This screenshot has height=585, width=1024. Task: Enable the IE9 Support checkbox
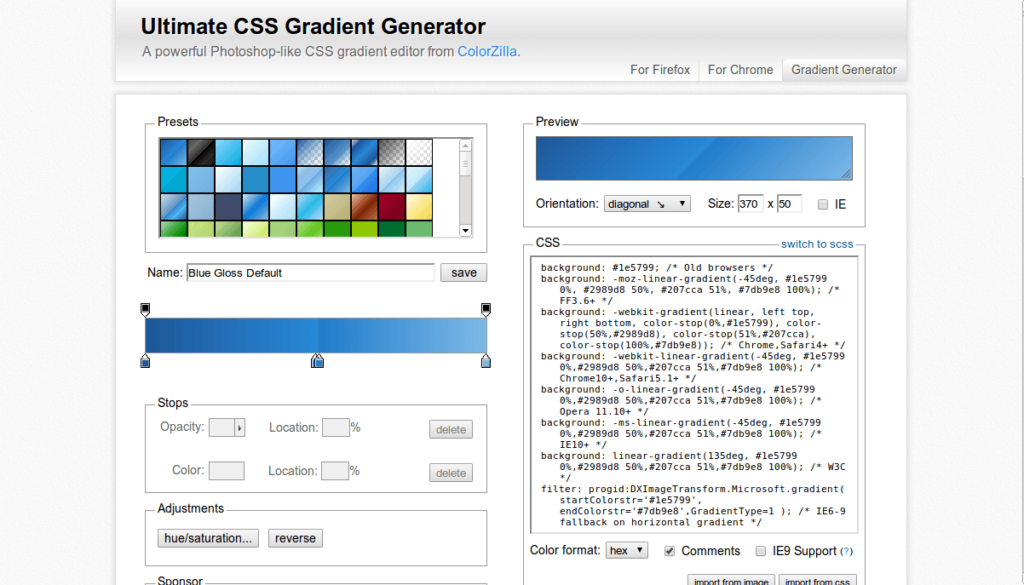pos(761,551)
